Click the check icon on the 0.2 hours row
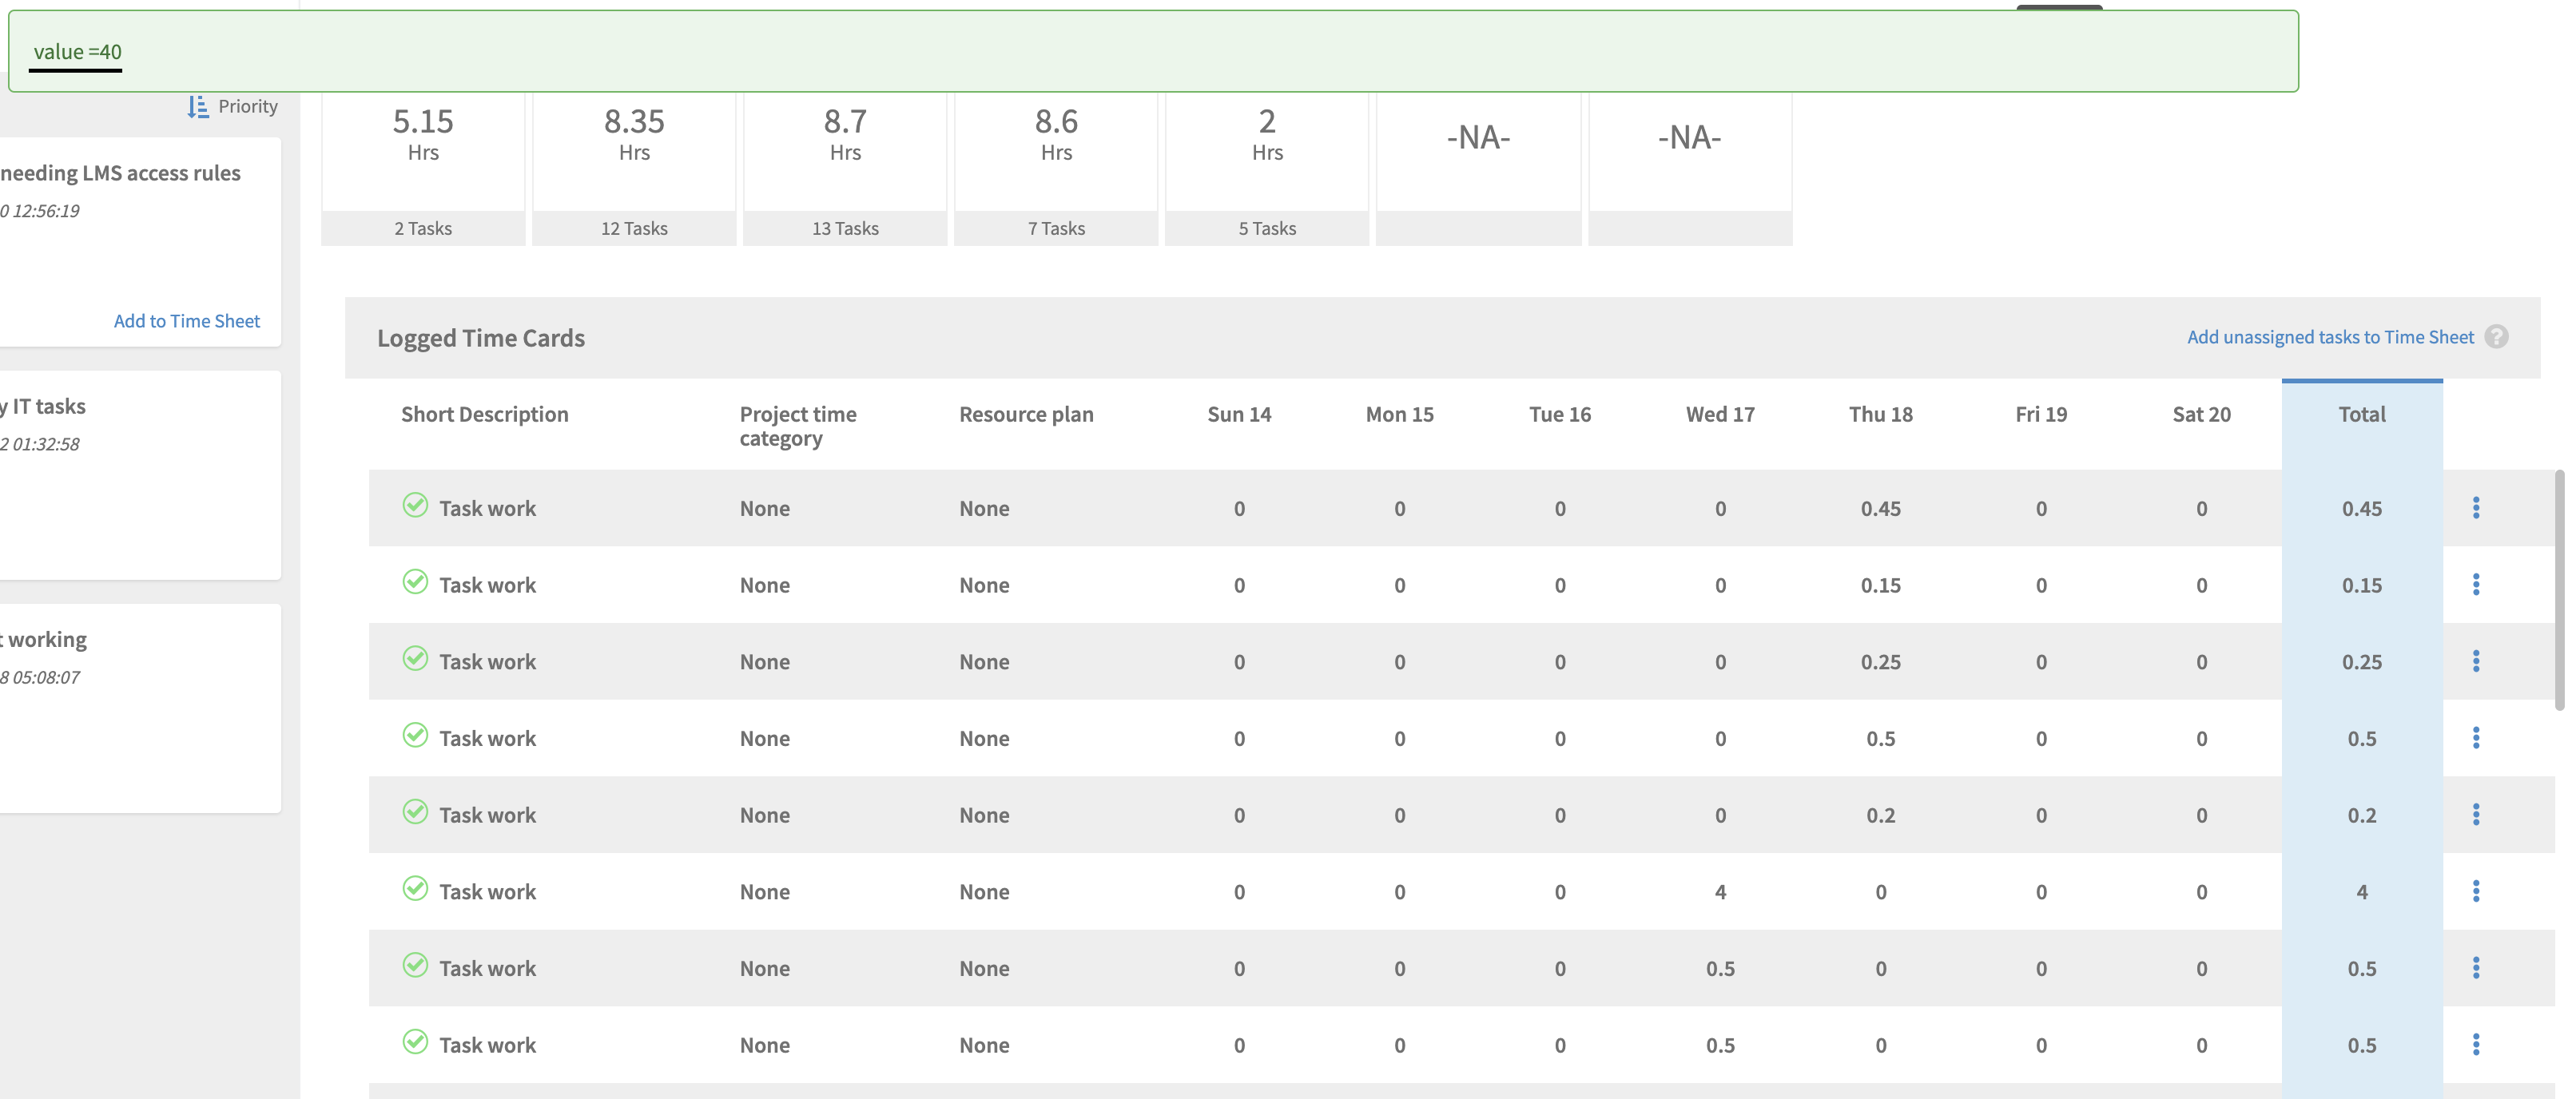Screen dimensions: 2576x1099 pos(415,813)
